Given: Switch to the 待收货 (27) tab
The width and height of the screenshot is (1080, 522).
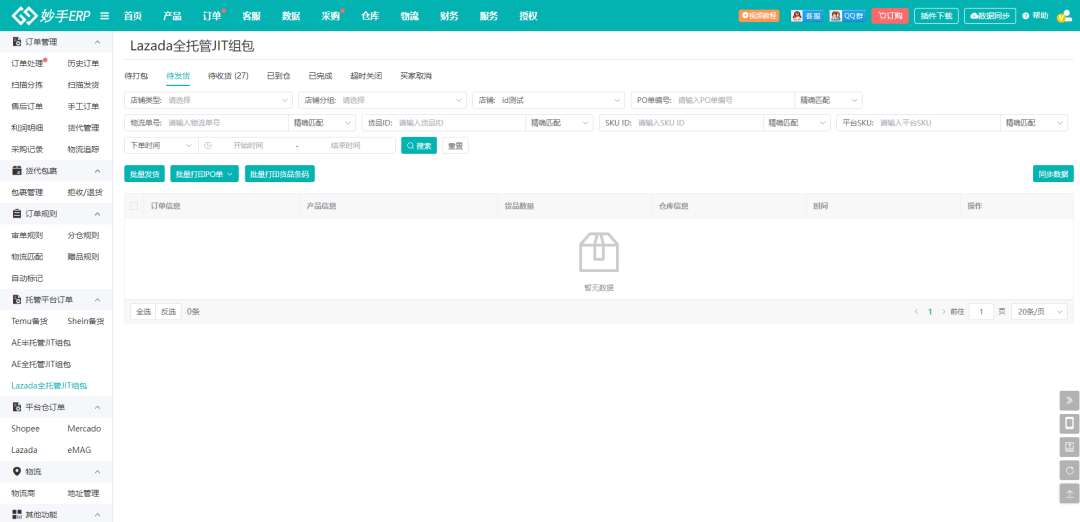Looking at the screenshot, I should (x=228, y=76).
